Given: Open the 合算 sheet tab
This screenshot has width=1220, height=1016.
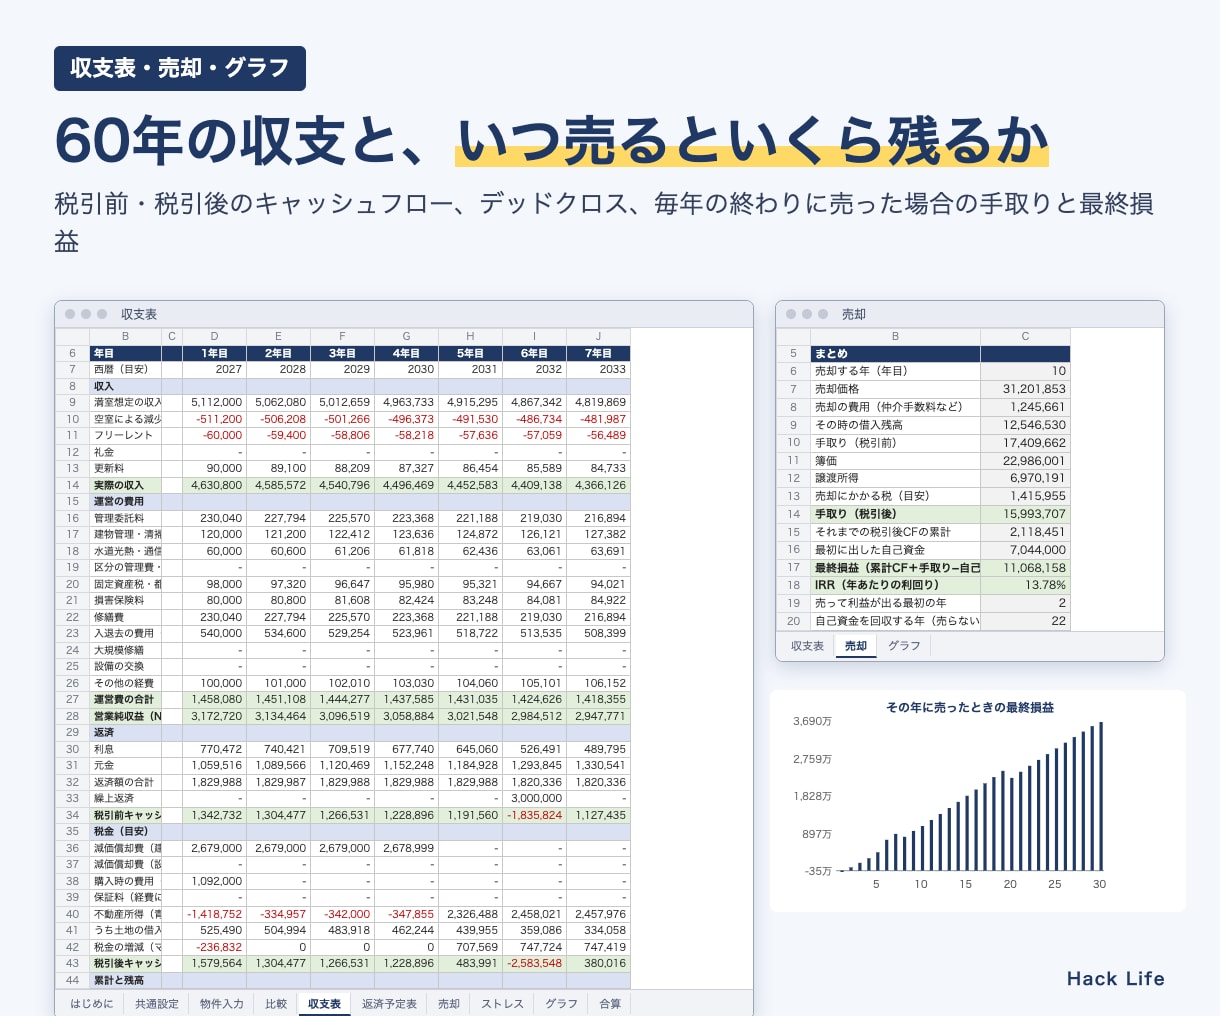Looking at the screenshot, I should click(x=610, y=1003).
